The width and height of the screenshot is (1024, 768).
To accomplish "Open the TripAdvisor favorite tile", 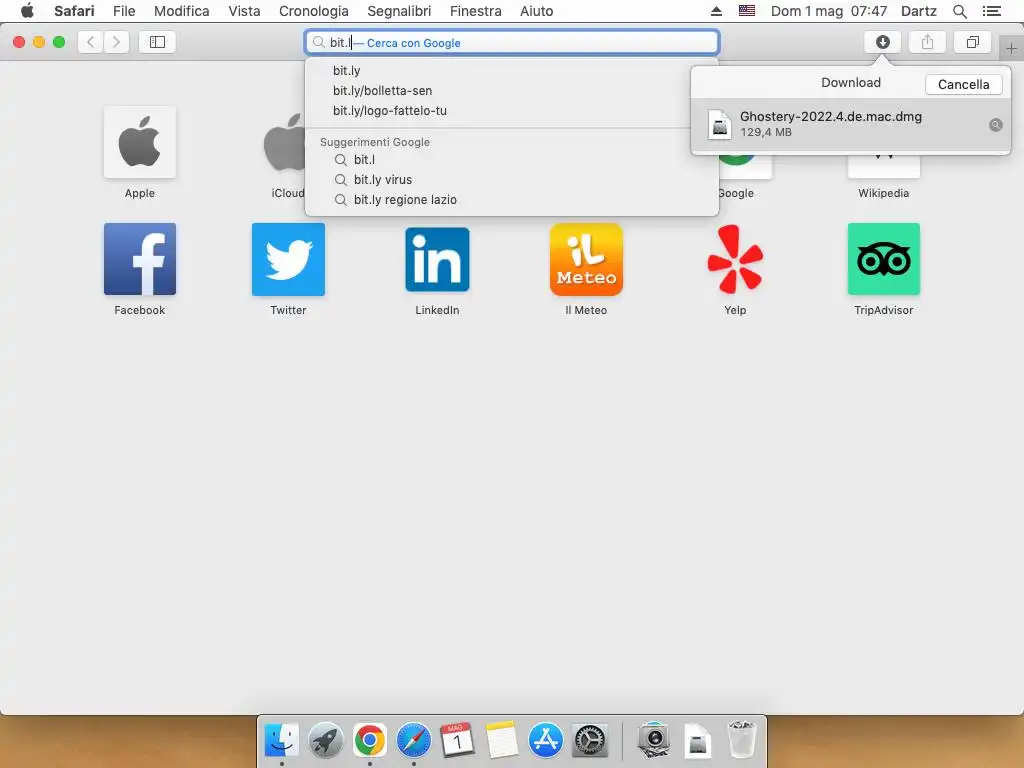I will tap(884, 259).
